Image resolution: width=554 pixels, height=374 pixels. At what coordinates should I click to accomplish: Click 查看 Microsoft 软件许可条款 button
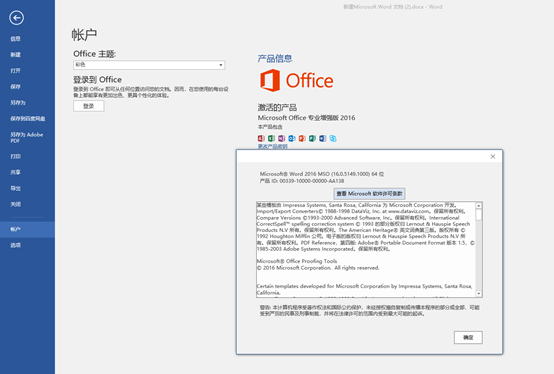(369, 194)
